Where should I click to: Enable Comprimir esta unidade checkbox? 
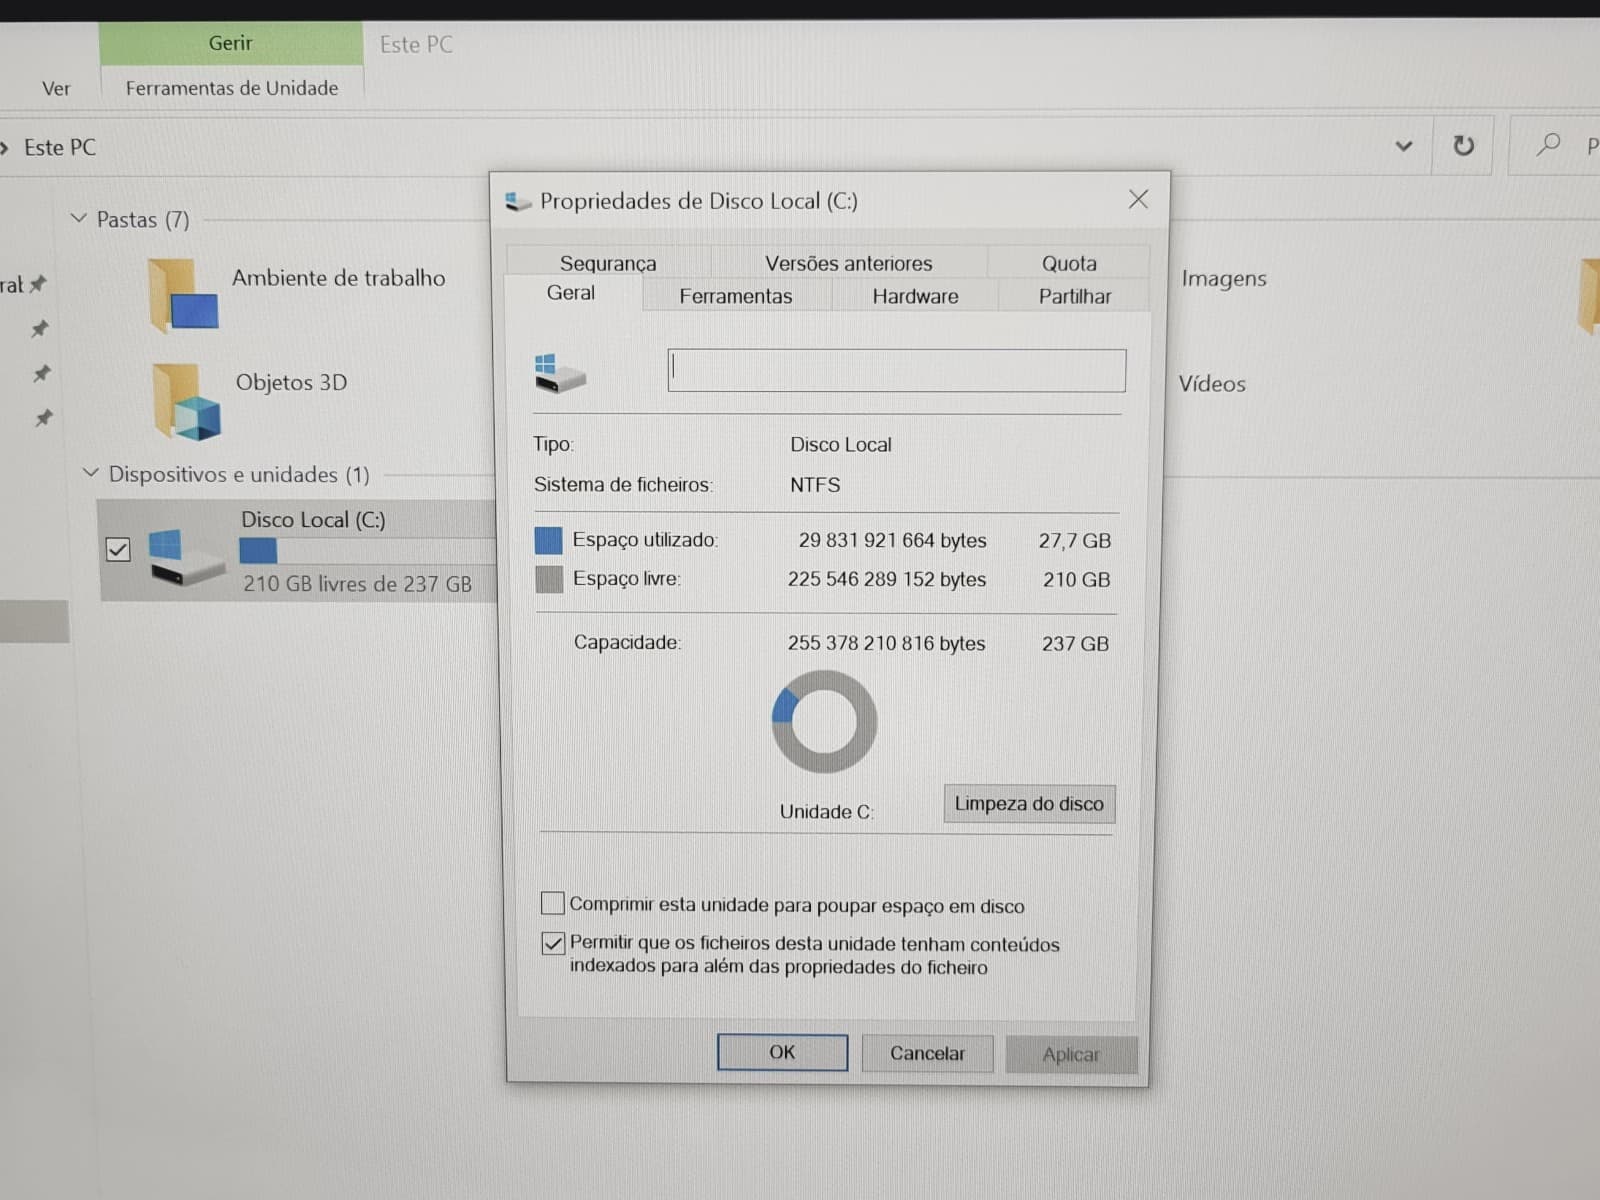[x=552, y=903]
